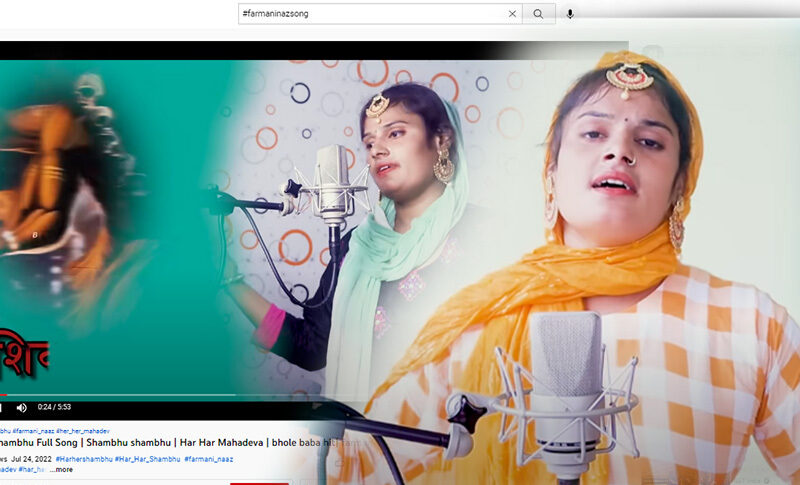Click the 0:24 / 5:53 time display
This screenshot has width=800, height=485.
click(x=55, y=408)
